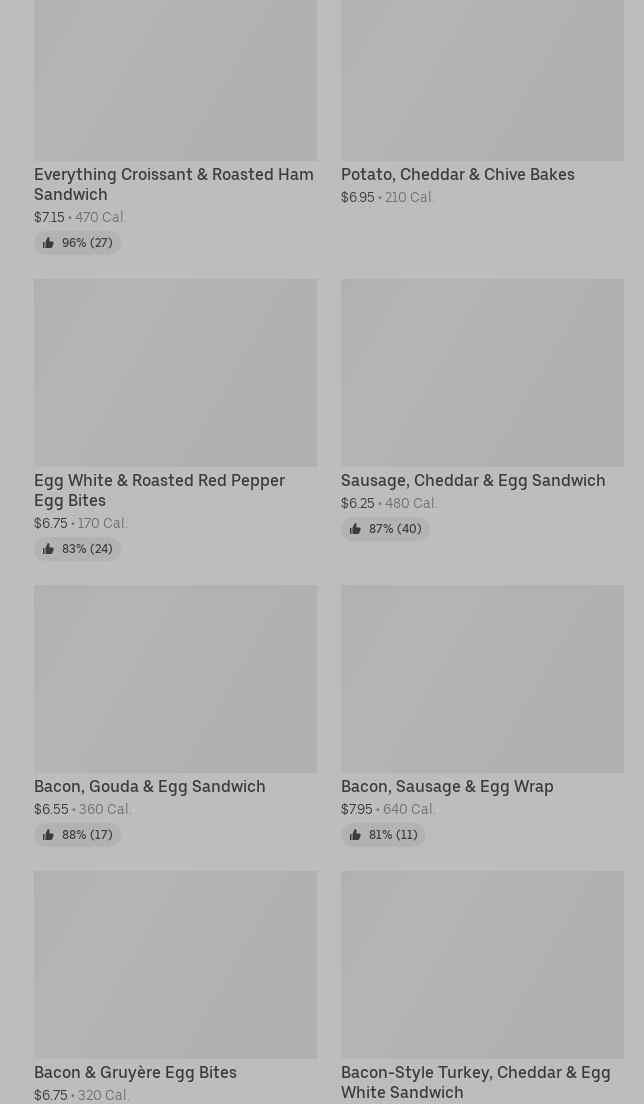644x1104 pixels.
Task: Open Bacon, Sausage & Egg Wrap title
Action: pos(446,786)
